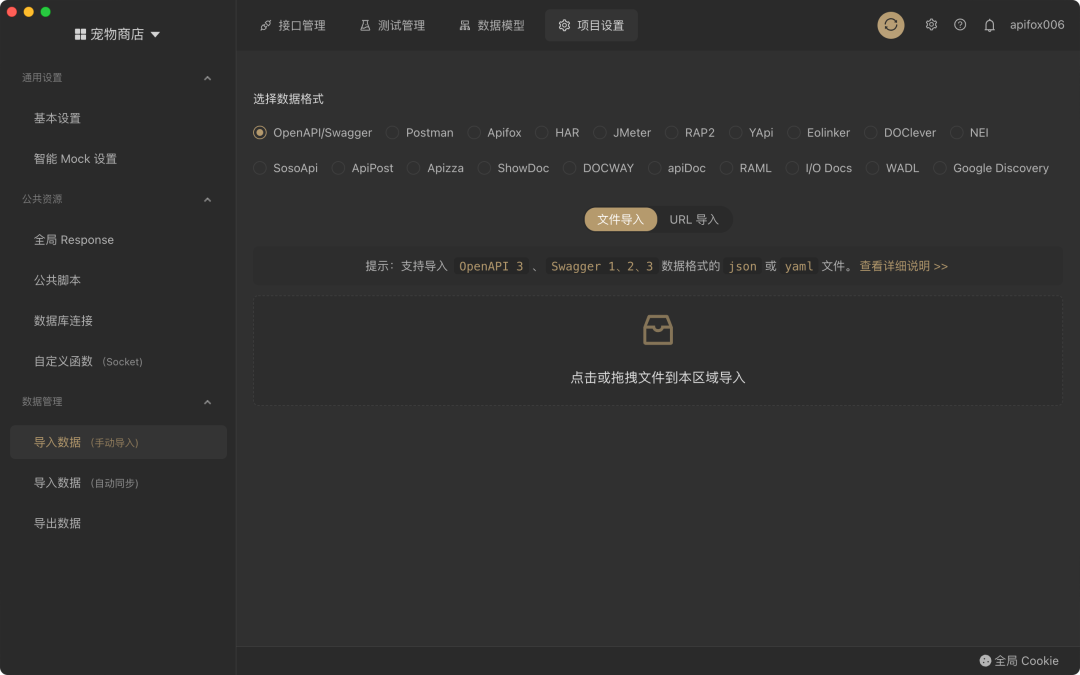
Task: Select HAR format radio
Action: click(x=541, y=132)
